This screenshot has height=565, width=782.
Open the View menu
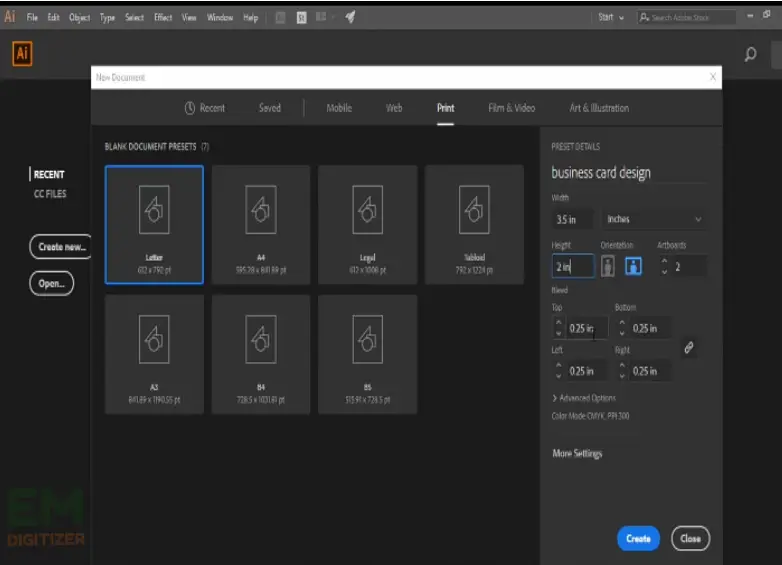(x=189, y=17)
